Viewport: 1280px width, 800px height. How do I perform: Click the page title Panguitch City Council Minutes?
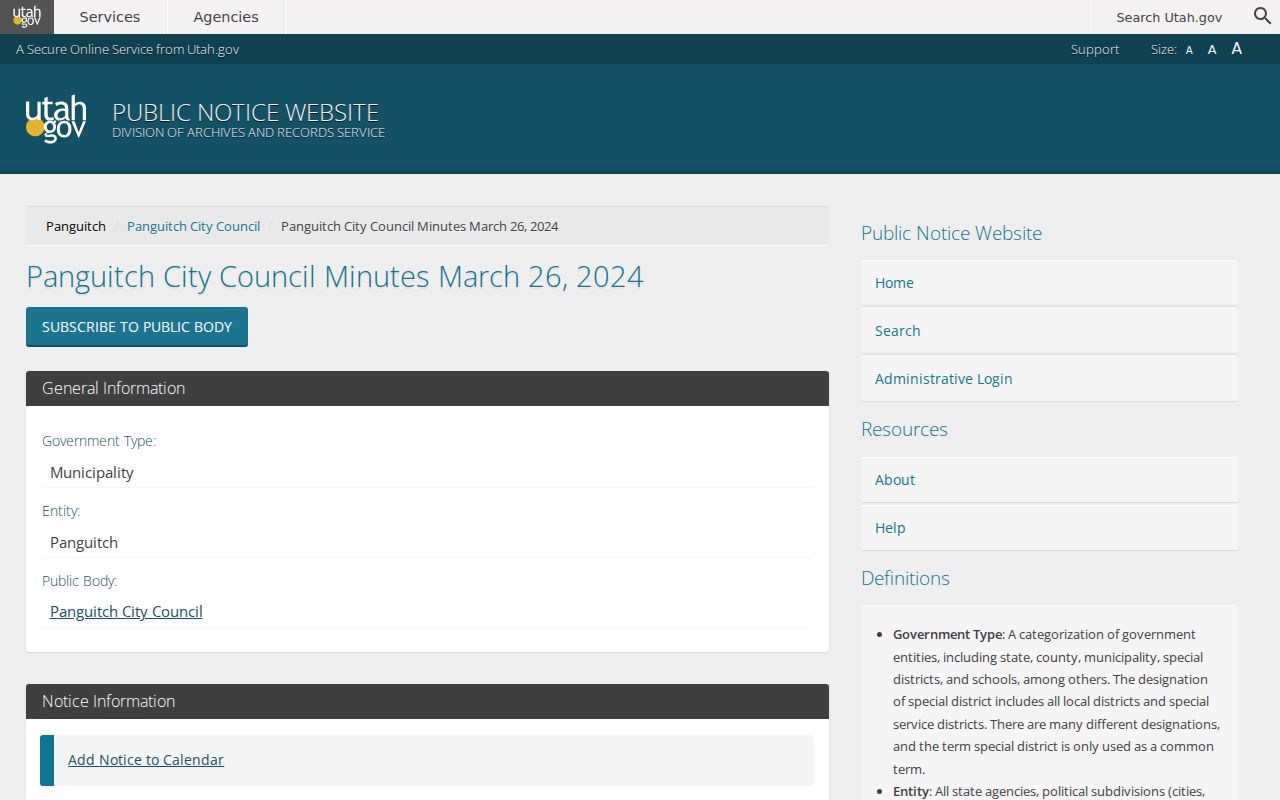pyautogui.click(x=335, y=277)
